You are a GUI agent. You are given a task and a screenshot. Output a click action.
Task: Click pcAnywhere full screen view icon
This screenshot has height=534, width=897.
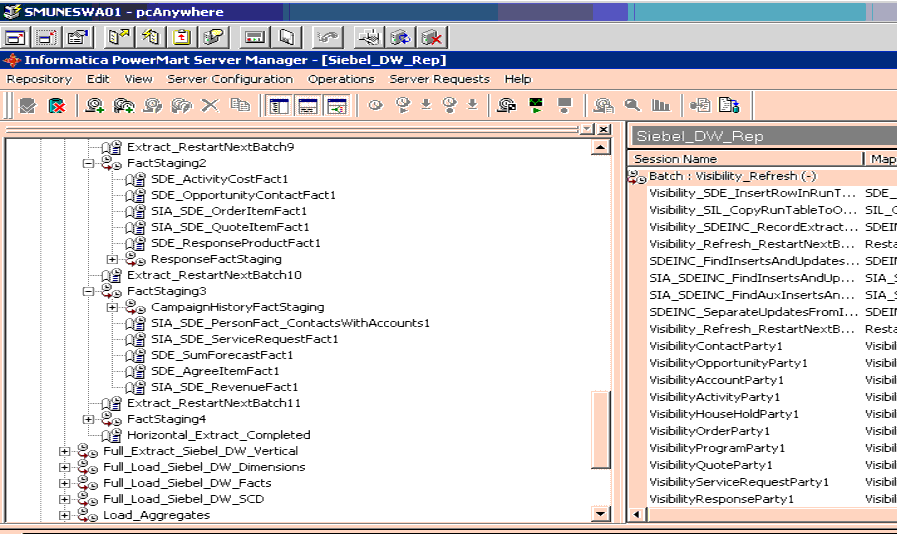pos(15,38)
